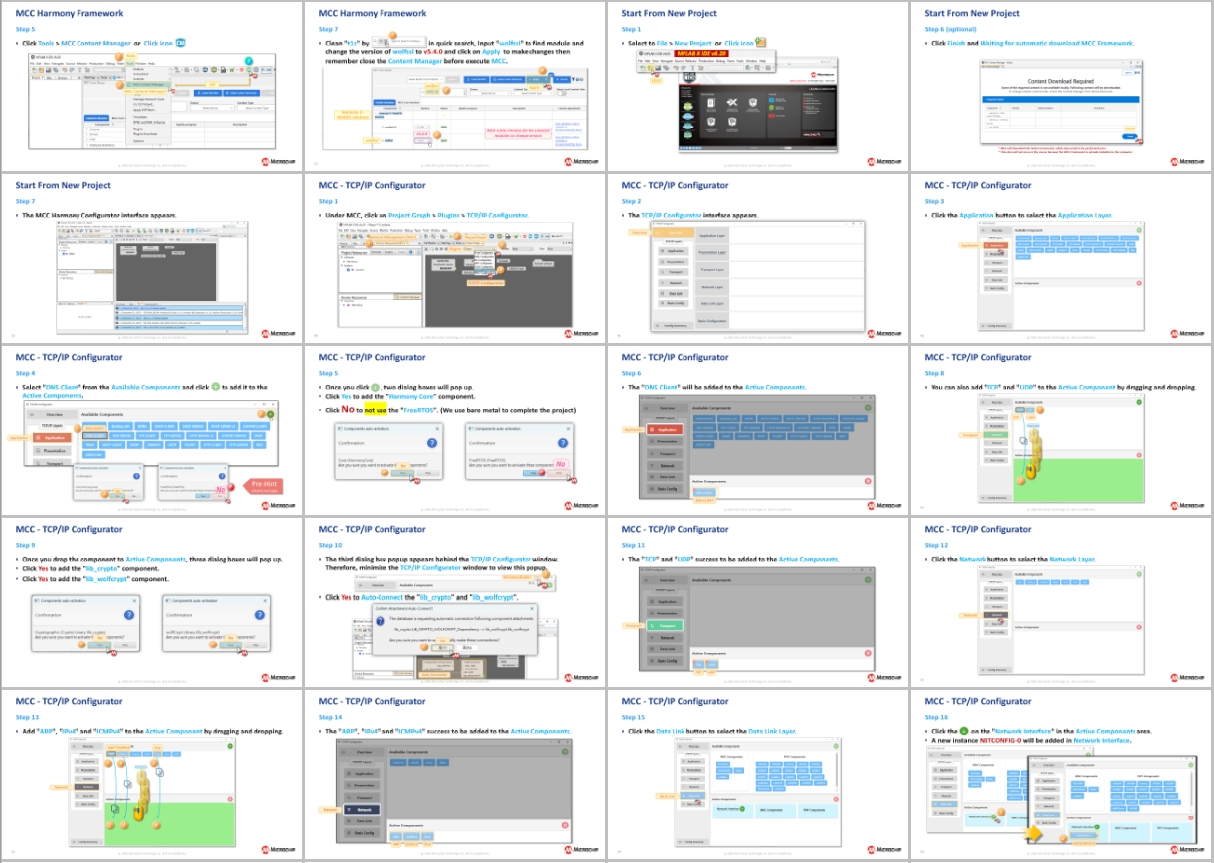Click Data Link button in Step 11 slide
The image size is (1214, 863).
click(665, 649)
